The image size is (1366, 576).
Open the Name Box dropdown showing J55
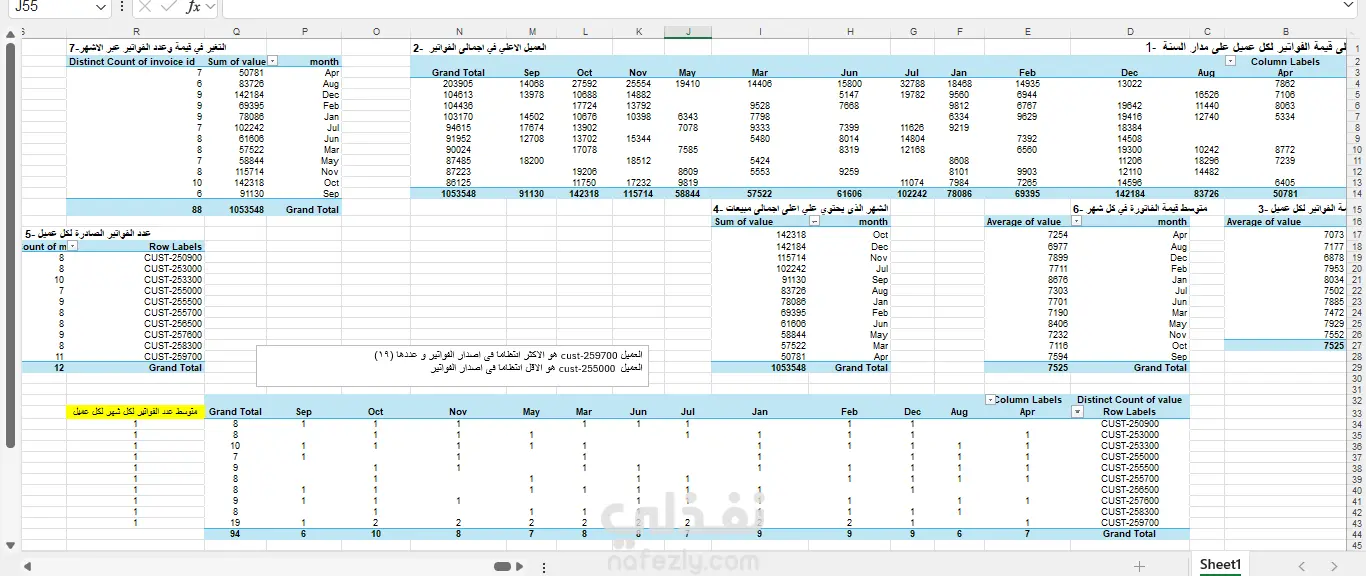[101, 7]
